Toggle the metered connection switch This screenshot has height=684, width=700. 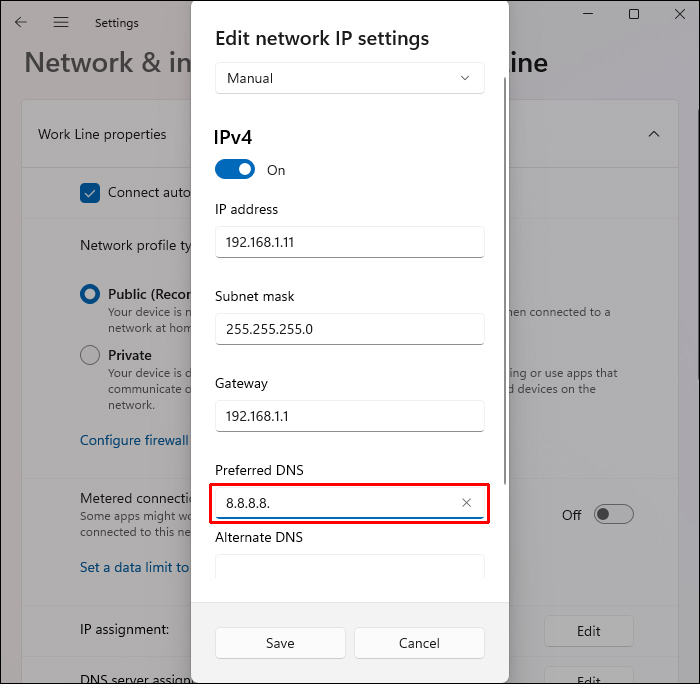pos(614,515)
